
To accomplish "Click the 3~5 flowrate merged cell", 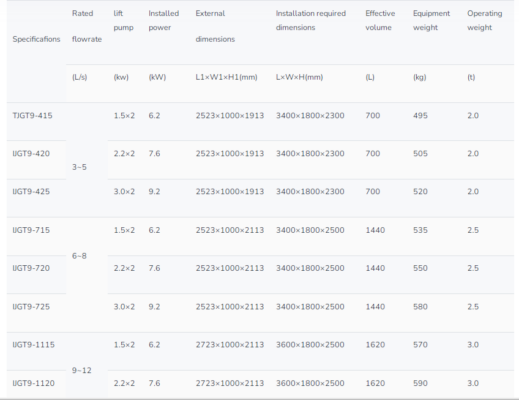I will (x=79, y=167).
